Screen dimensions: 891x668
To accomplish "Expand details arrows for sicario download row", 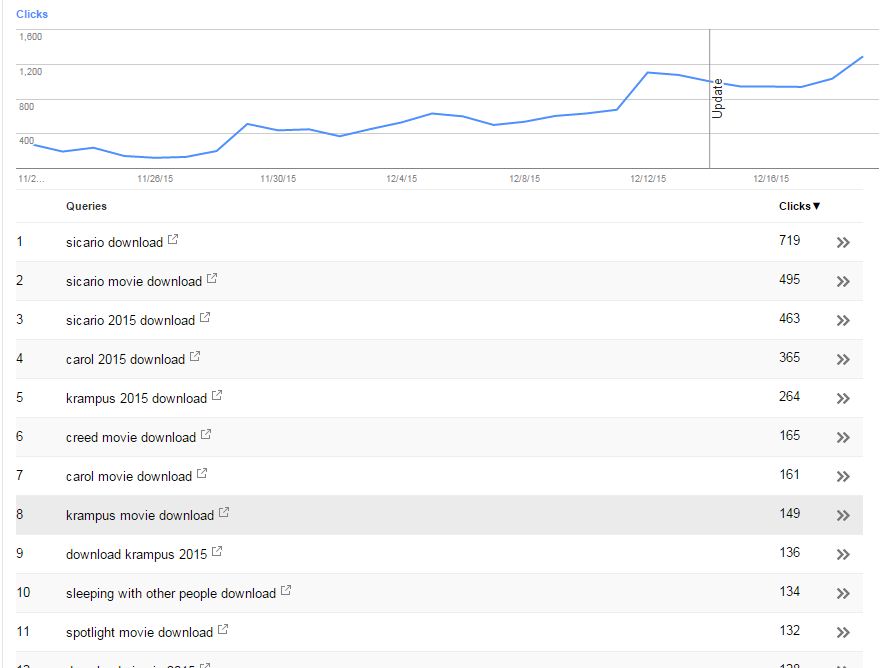I will 843,243.
